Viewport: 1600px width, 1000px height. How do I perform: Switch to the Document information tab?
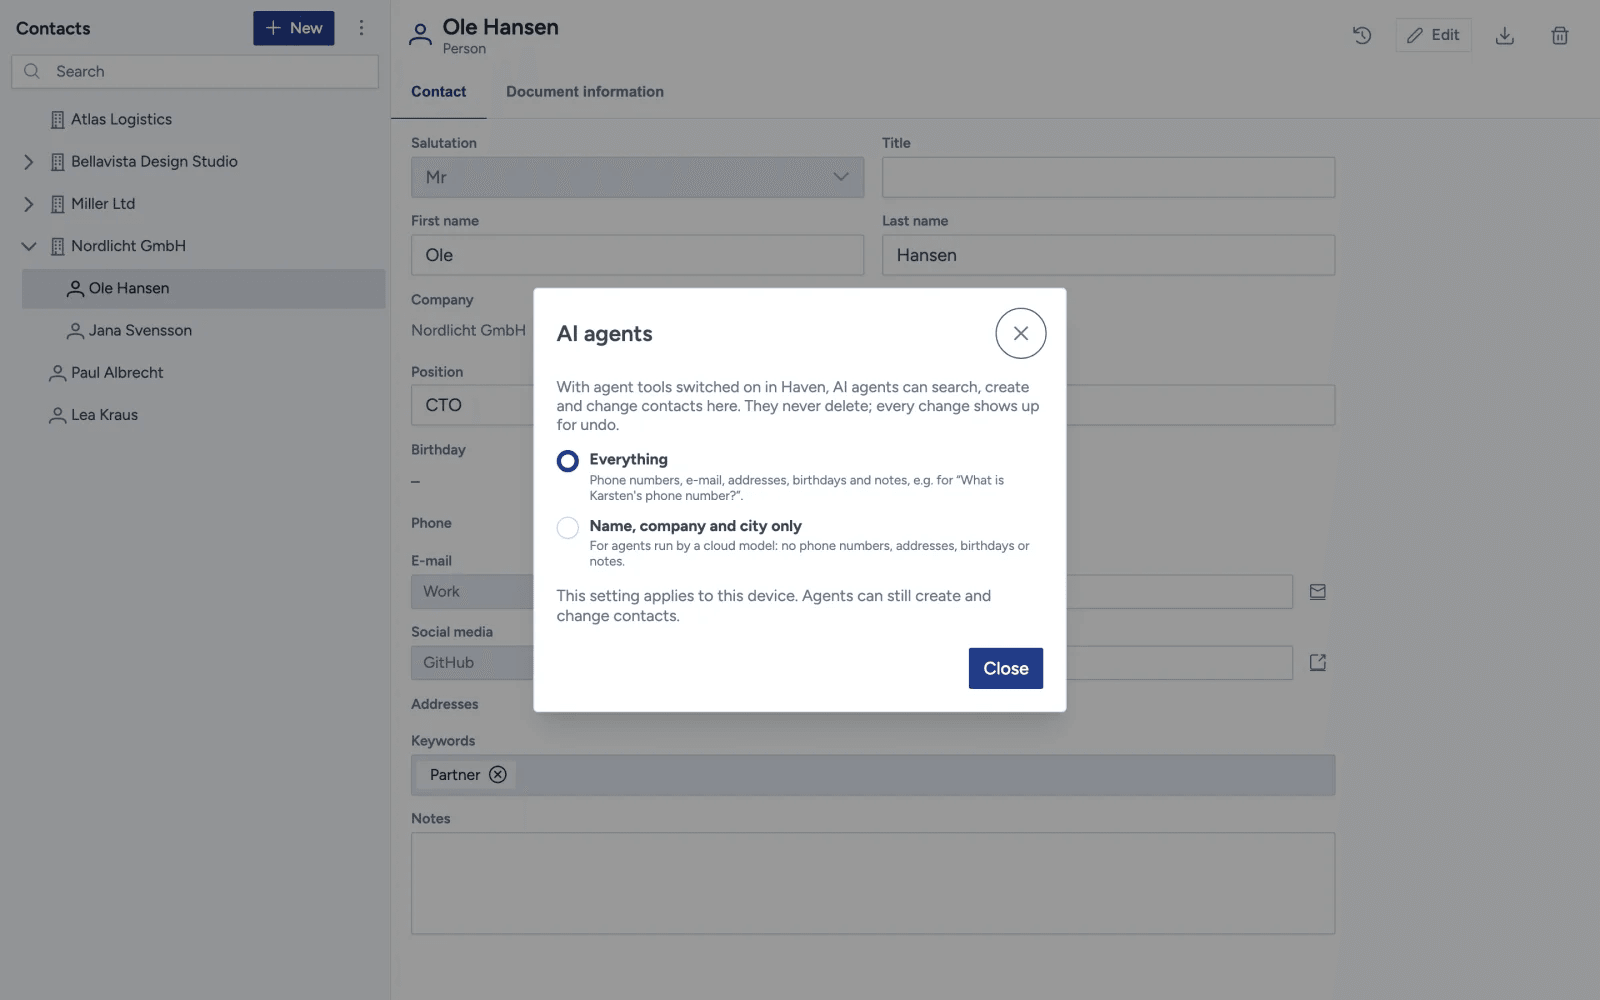coord(584,91)
